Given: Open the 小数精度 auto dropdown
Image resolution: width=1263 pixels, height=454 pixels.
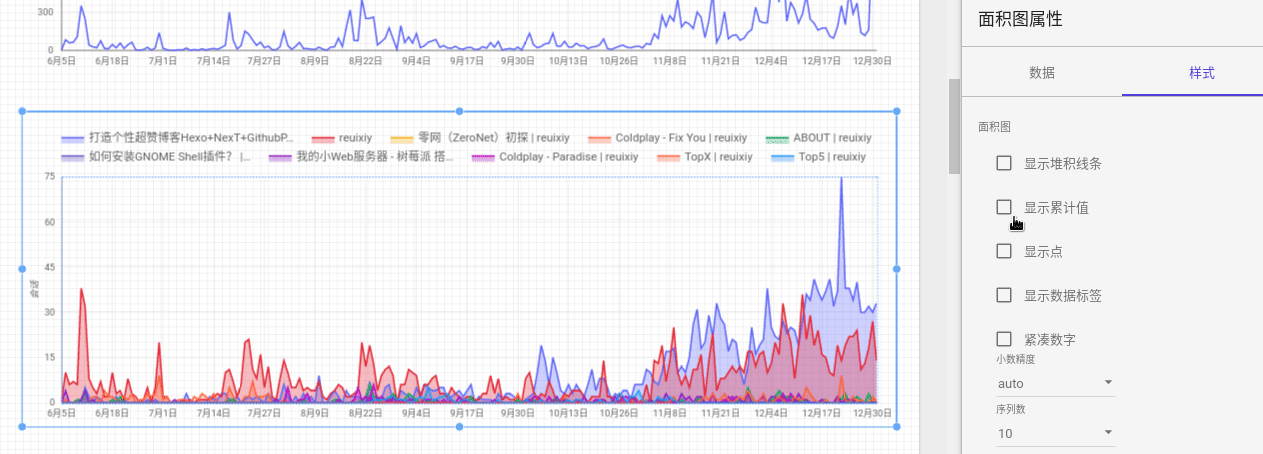Looking at the screenshot, I should pyautogui.click(x=1055, y=383).
